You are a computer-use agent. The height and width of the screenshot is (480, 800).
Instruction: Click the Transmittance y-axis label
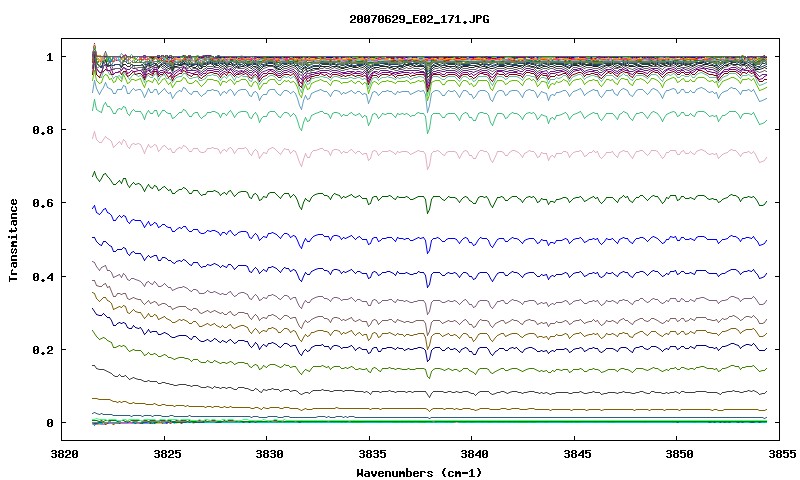13,240
